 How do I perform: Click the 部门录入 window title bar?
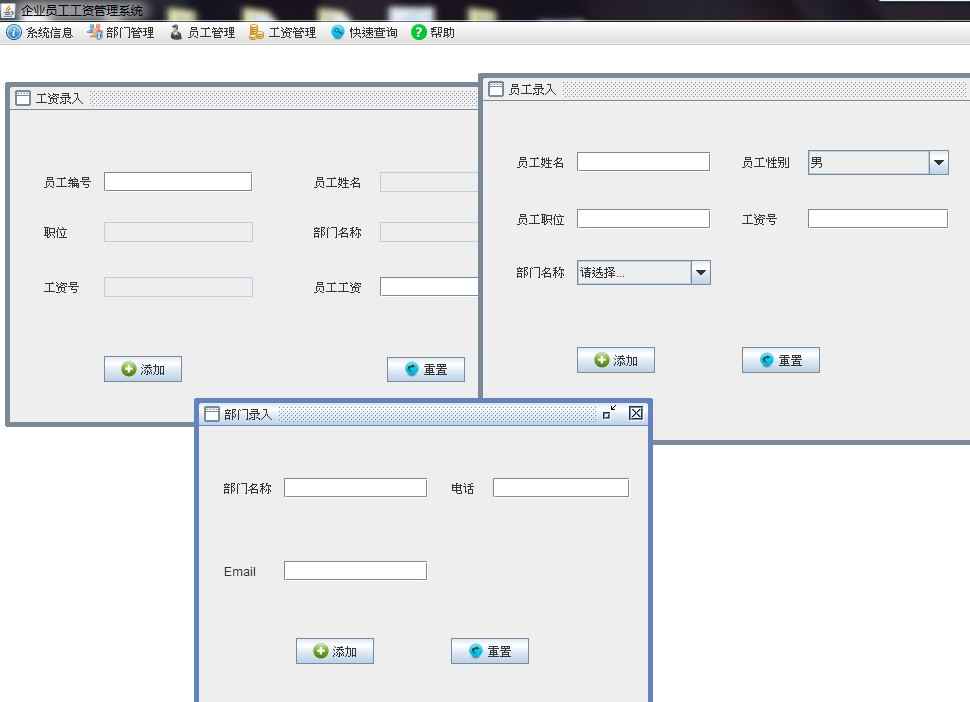pyautogui.click(x=424, y=414)
